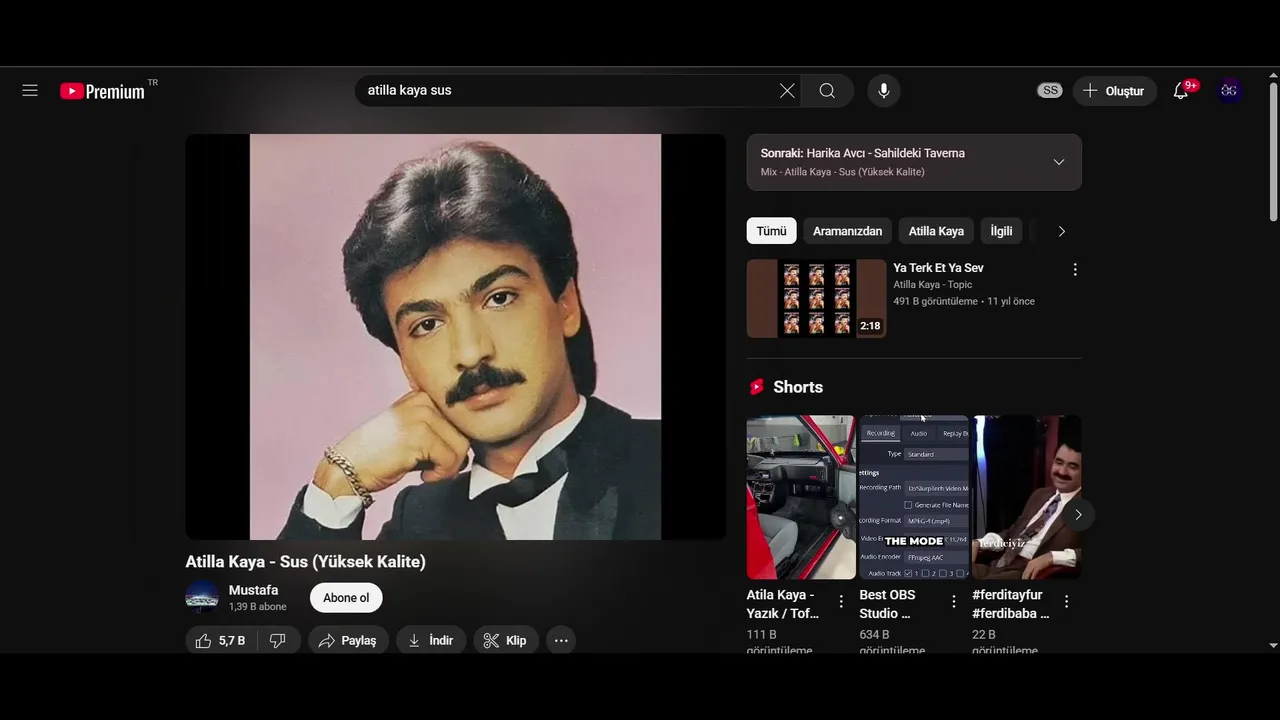Start voice search with microphone
This screenshot has height=720, width=1280.
point(884,91)
